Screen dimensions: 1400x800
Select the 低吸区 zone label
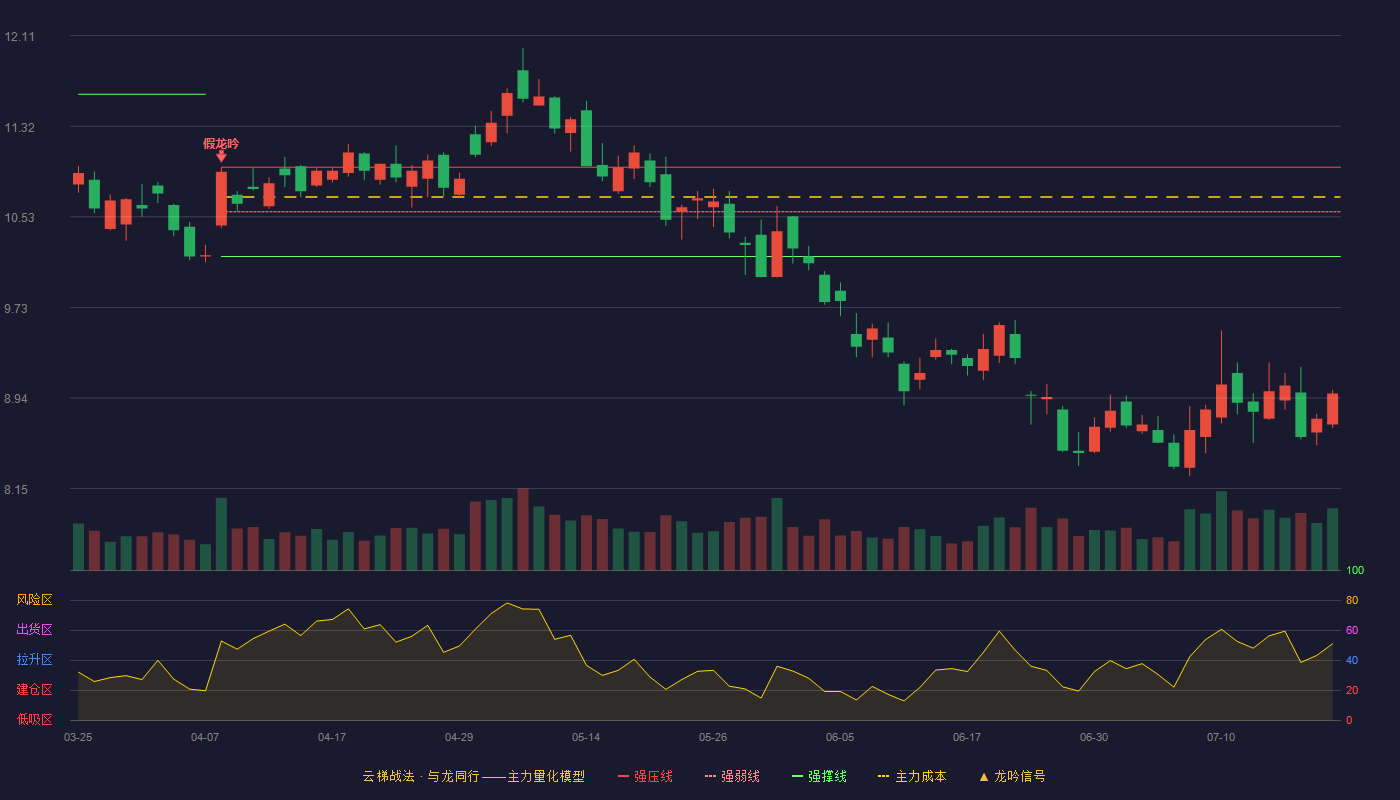tap(34, 719)
